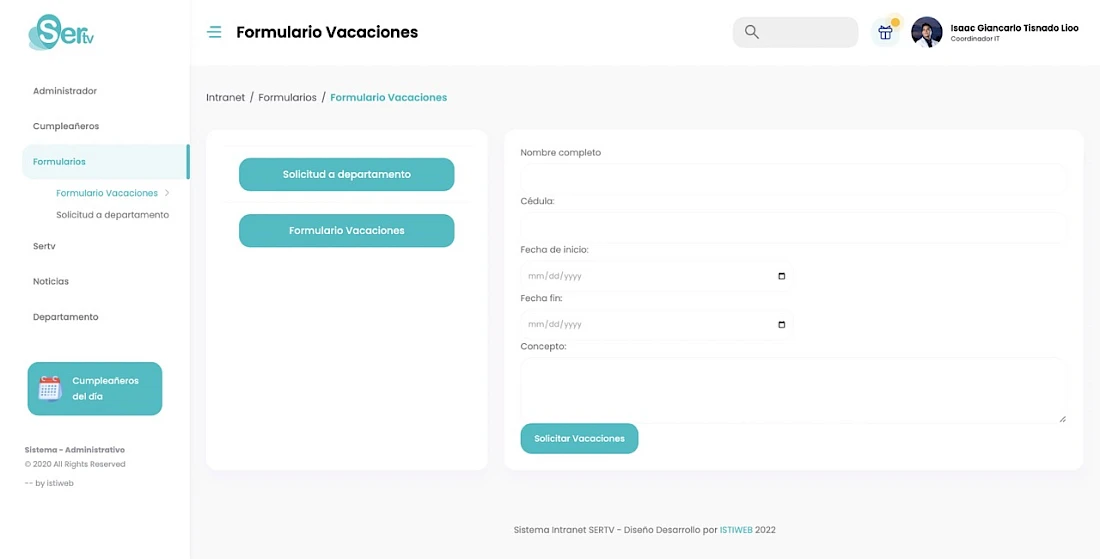Click the Solicitud a departamento button
The image size is (1100, 559).
point(347,175)
